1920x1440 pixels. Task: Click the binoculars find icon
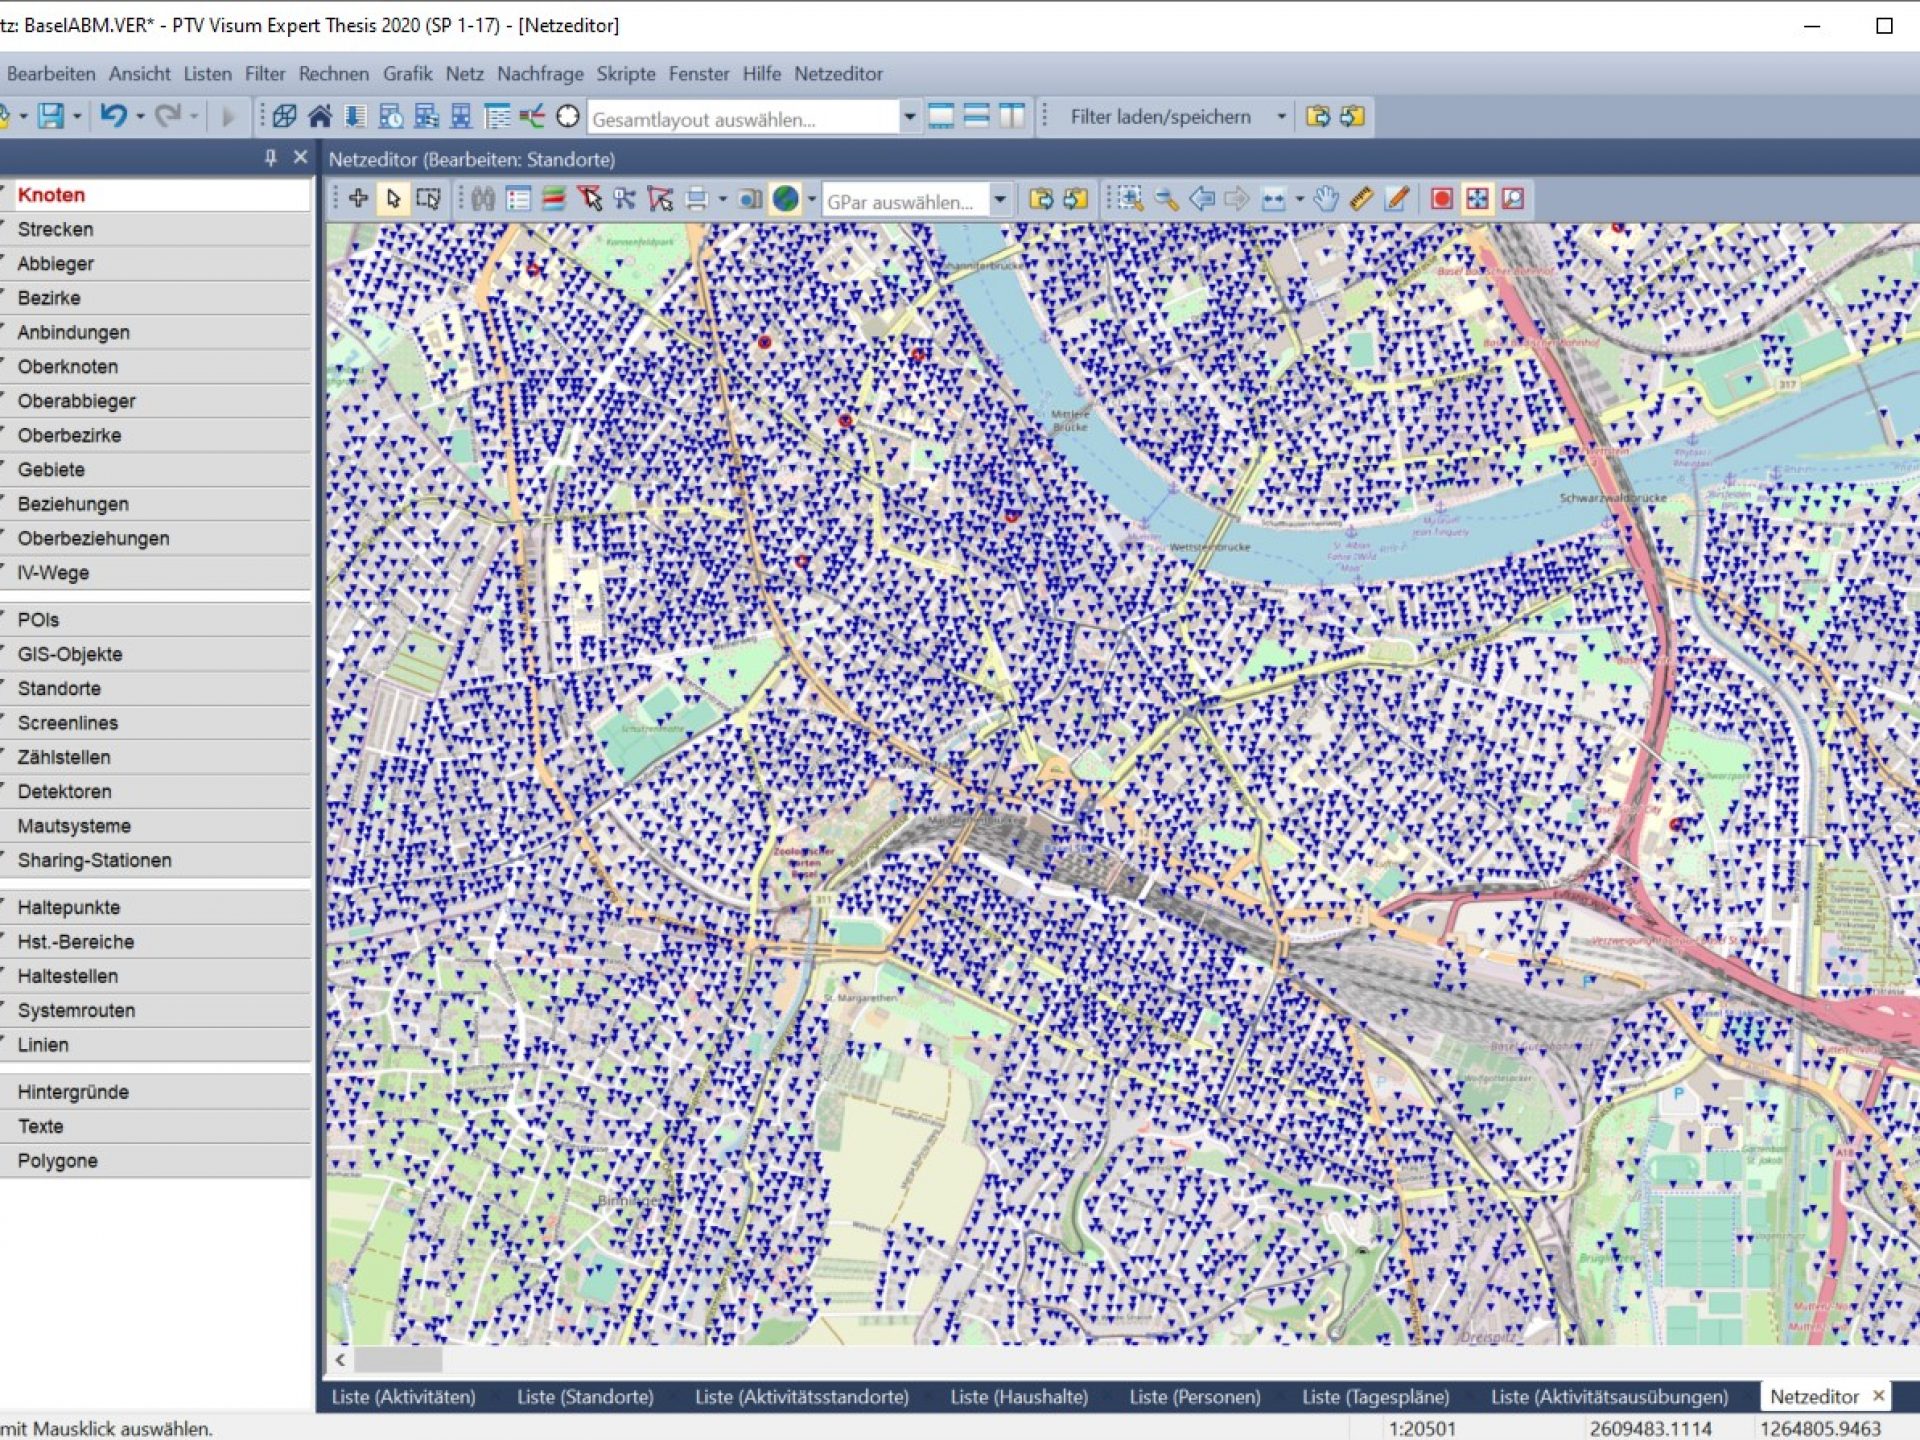(483, 199)
